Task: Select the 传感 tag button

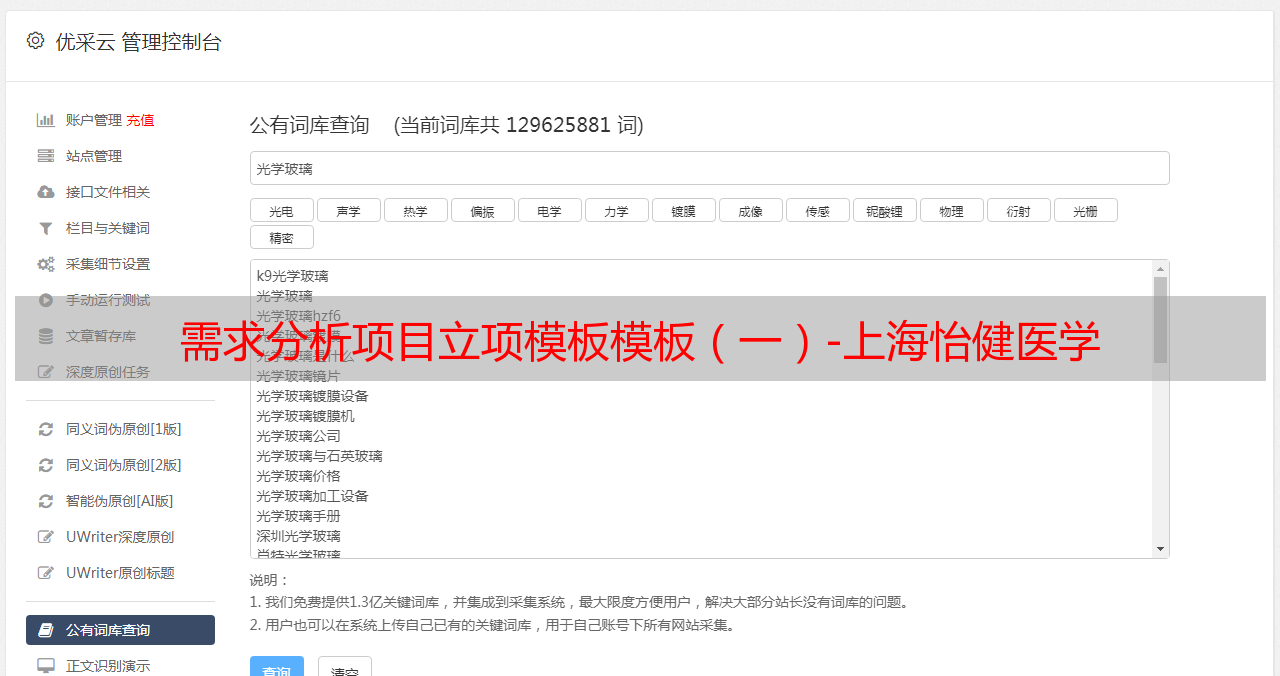Action: point(818,210)
